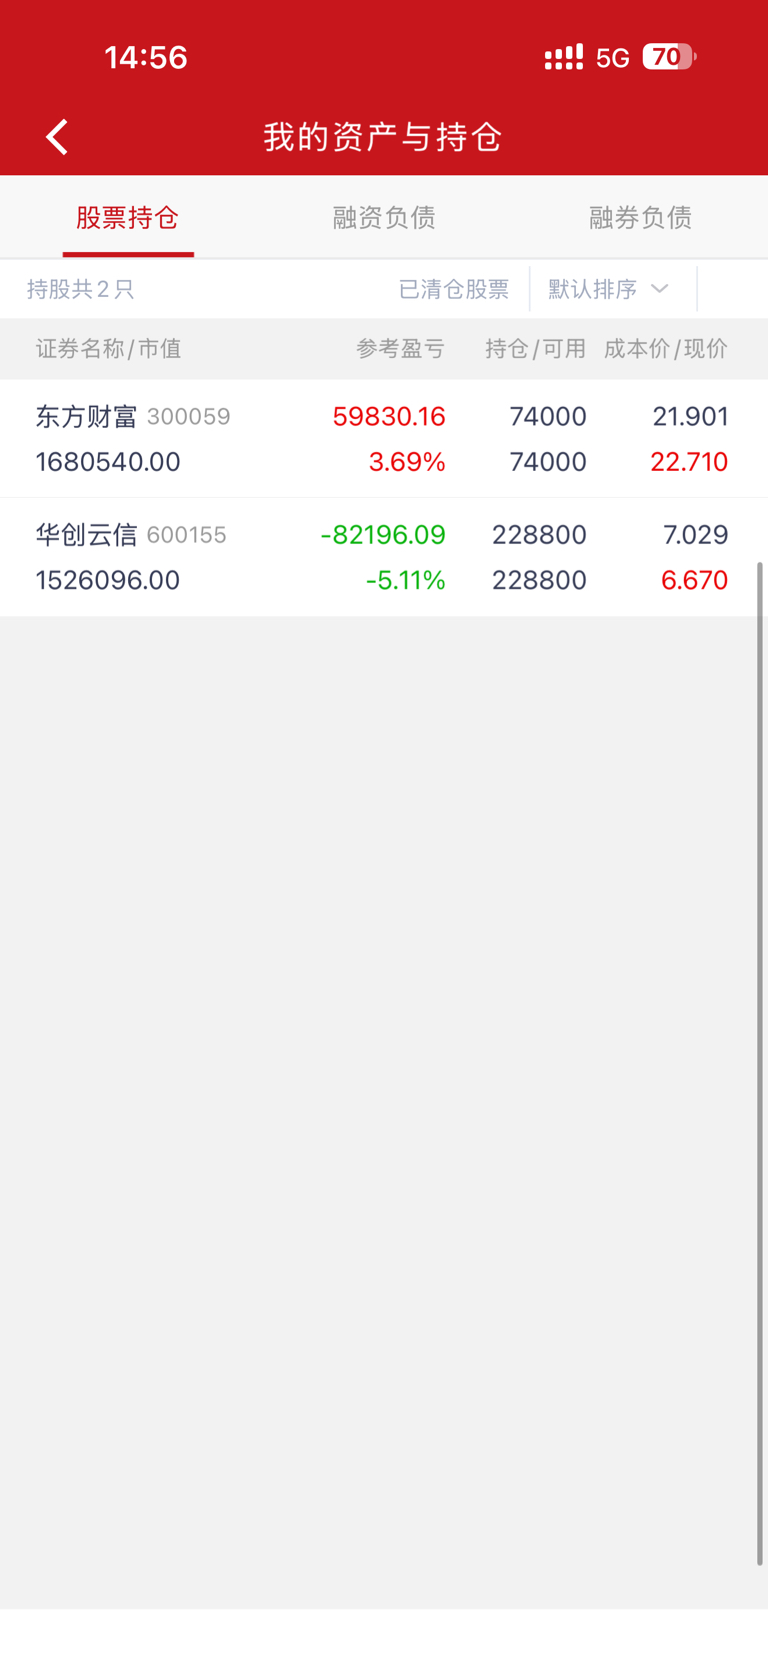
Task: Tap the battery level indicator
Action: [x=668, y=57]
